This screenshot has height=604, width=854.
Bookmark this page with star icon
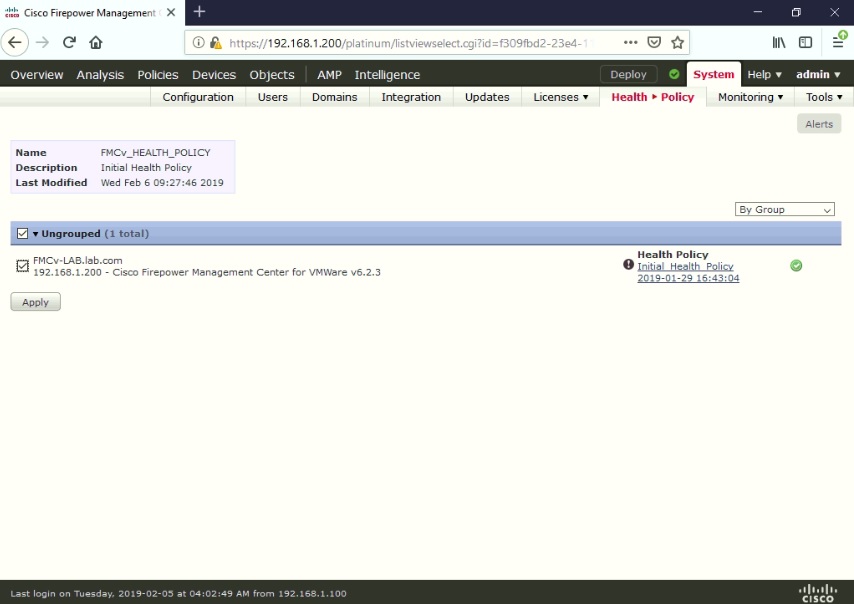click(677, 42)
